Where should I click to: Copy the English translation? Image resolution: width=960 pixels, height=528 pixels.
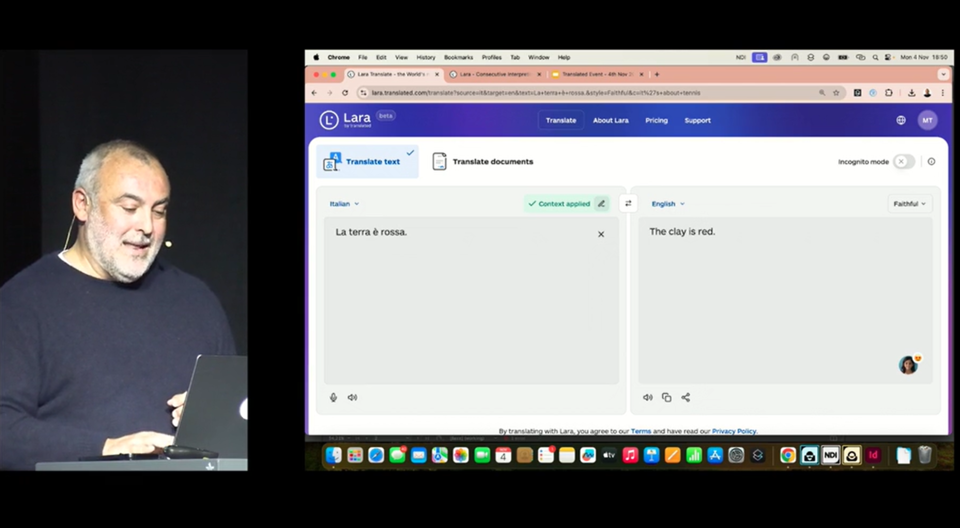point(667,397)
